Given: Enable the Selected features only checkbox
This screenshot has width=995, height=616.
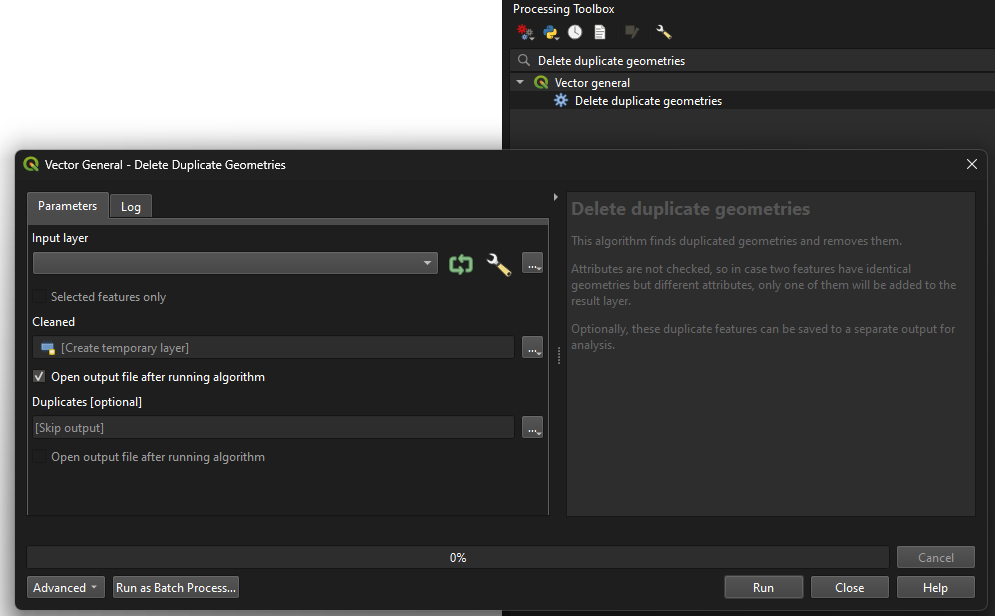Looking at the screenshot, I should (40, 297).
